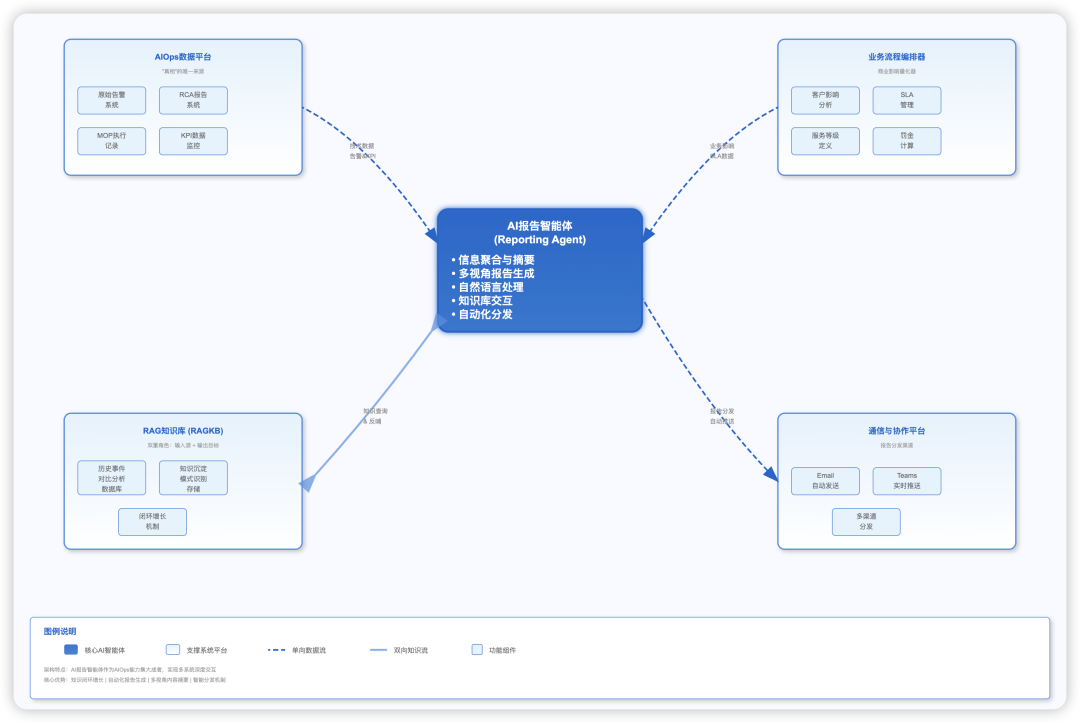Click the 单向数据流 dashed line legend icon
This screenshot has height=723, width=1080.
pos(276,650)
